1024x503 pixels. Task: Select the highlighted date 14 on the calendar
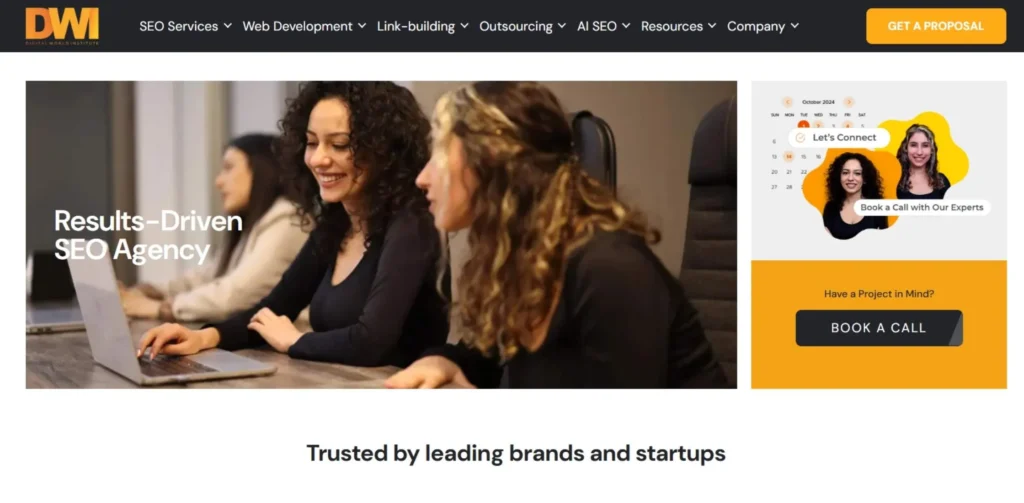coord(788,157)
